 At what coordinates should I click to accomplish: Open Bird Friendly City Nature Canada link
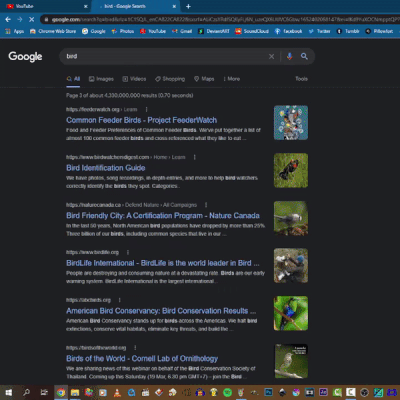(163, 216)
